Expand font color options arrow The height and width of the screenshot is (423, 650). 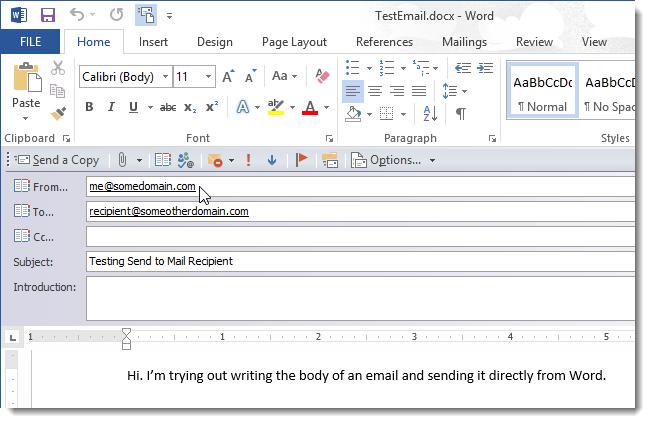click(327, 108)
